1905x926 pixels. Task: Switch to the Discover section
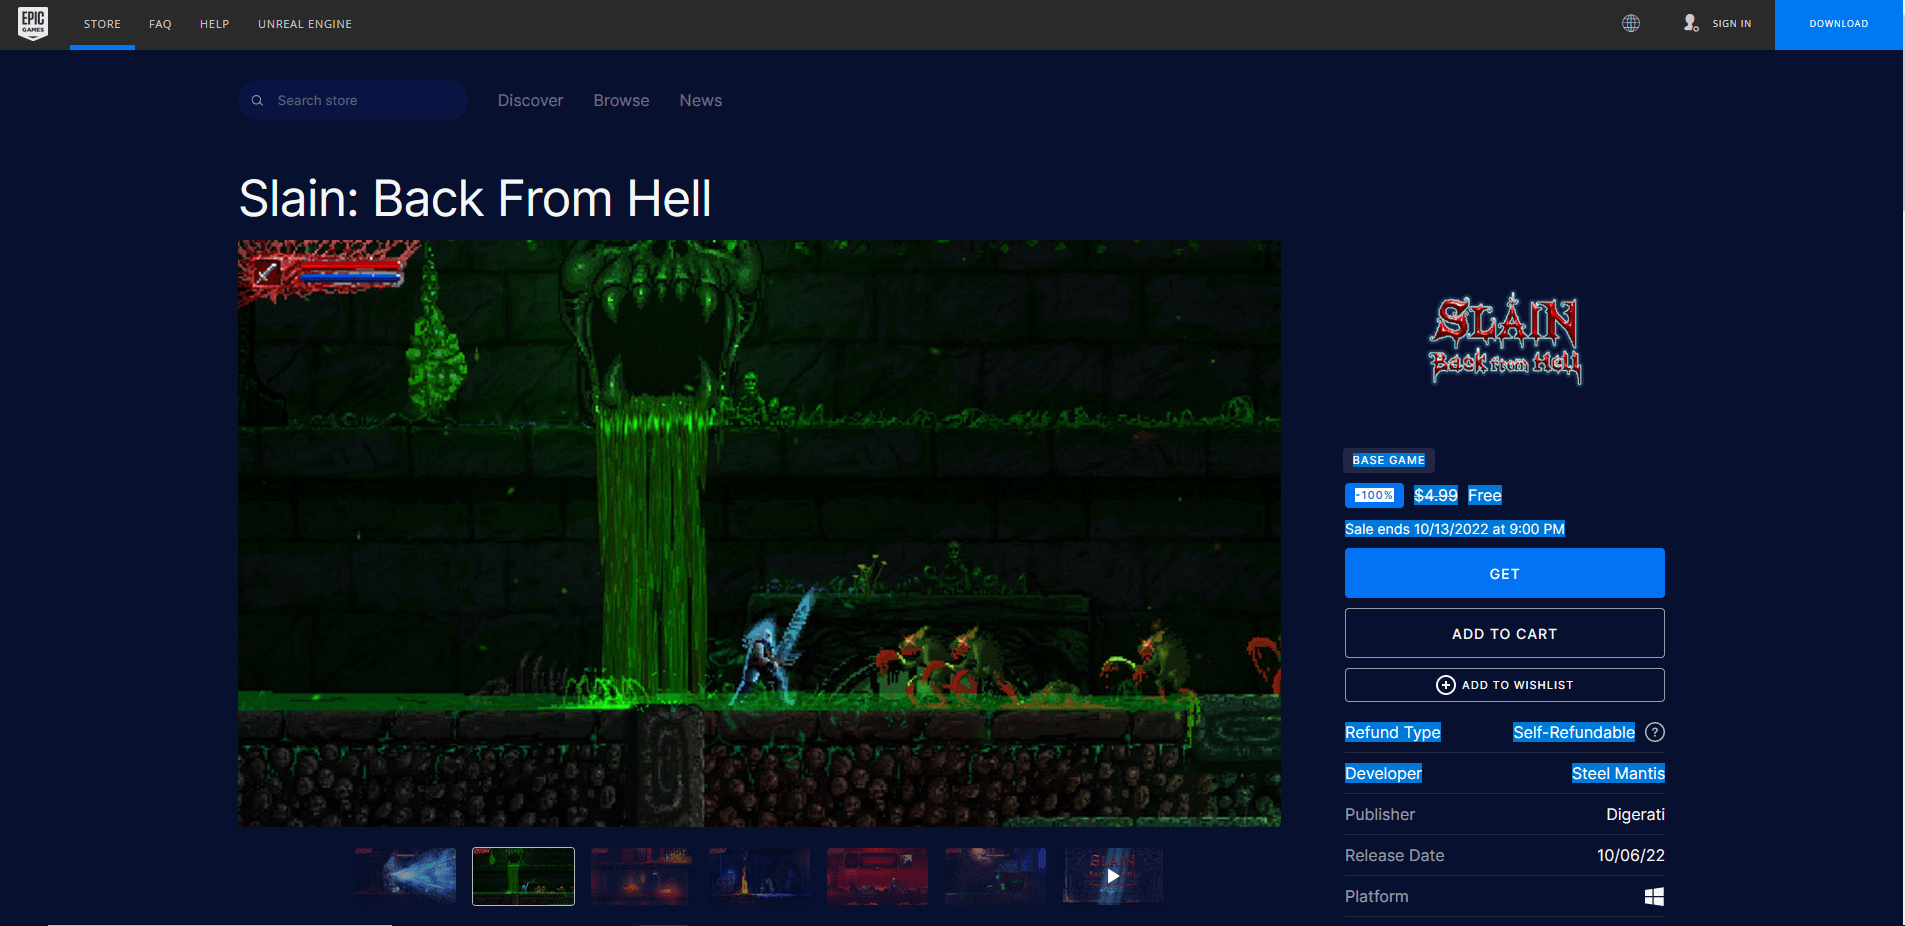[x=530, y=100]
